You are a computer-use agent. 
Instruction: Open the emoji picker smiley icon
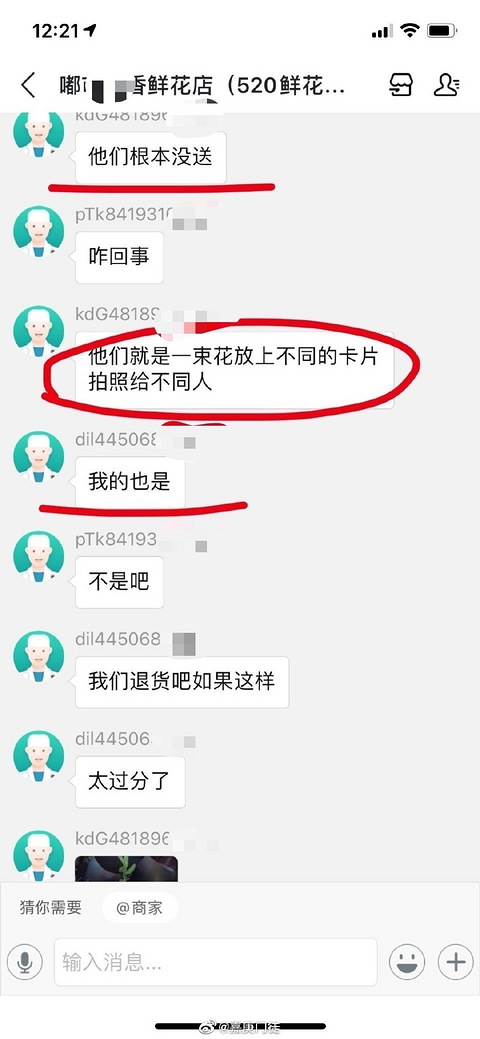tap(407, 961)
